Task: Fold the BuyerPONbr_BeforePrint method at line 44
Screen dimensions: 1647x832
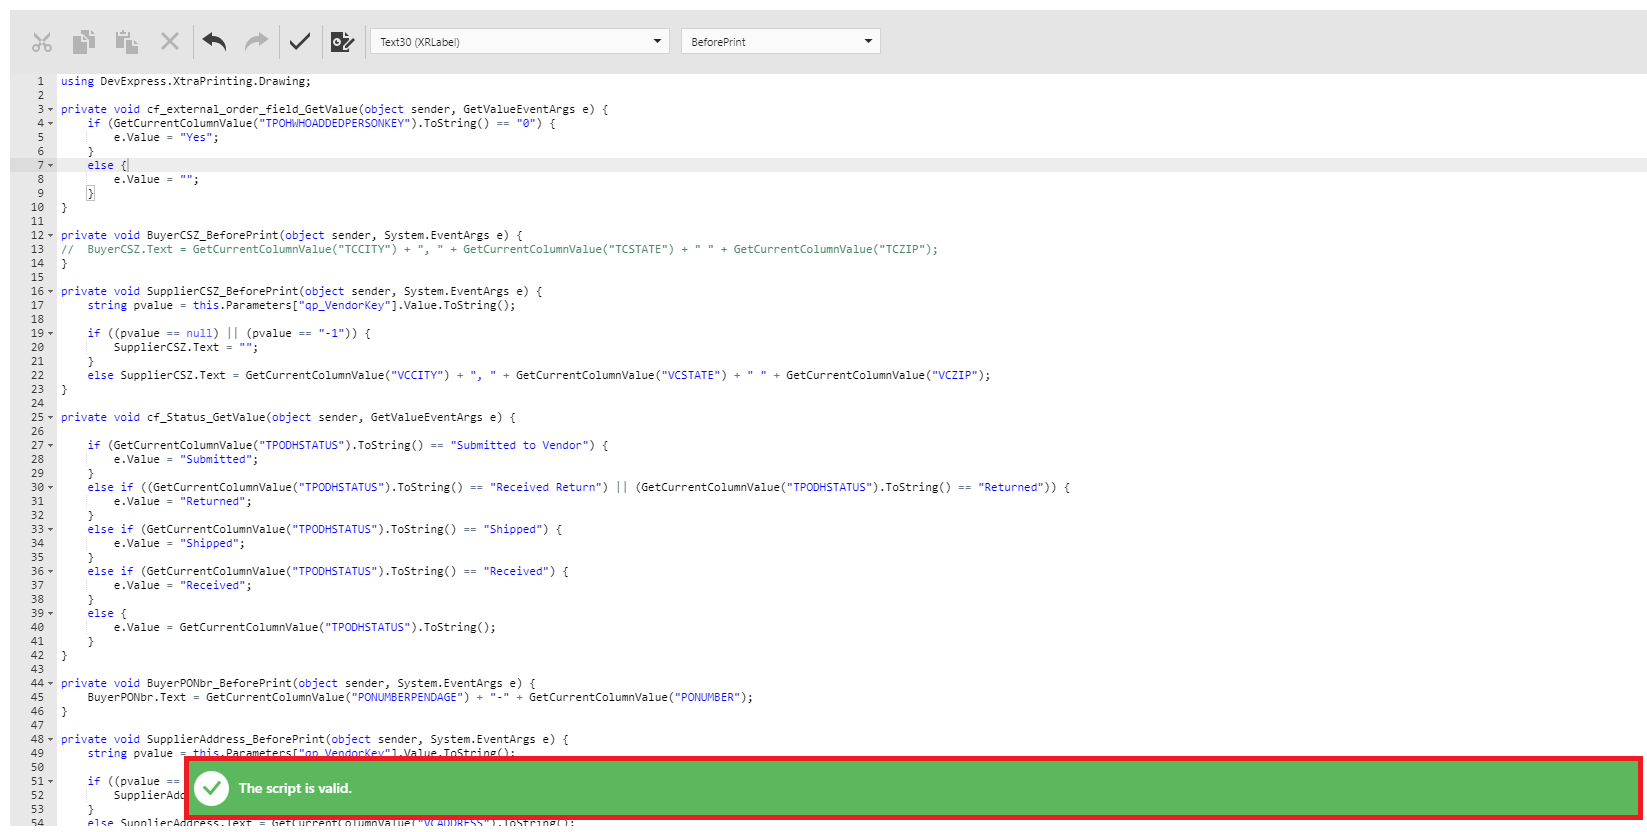Action: (51, 684)
